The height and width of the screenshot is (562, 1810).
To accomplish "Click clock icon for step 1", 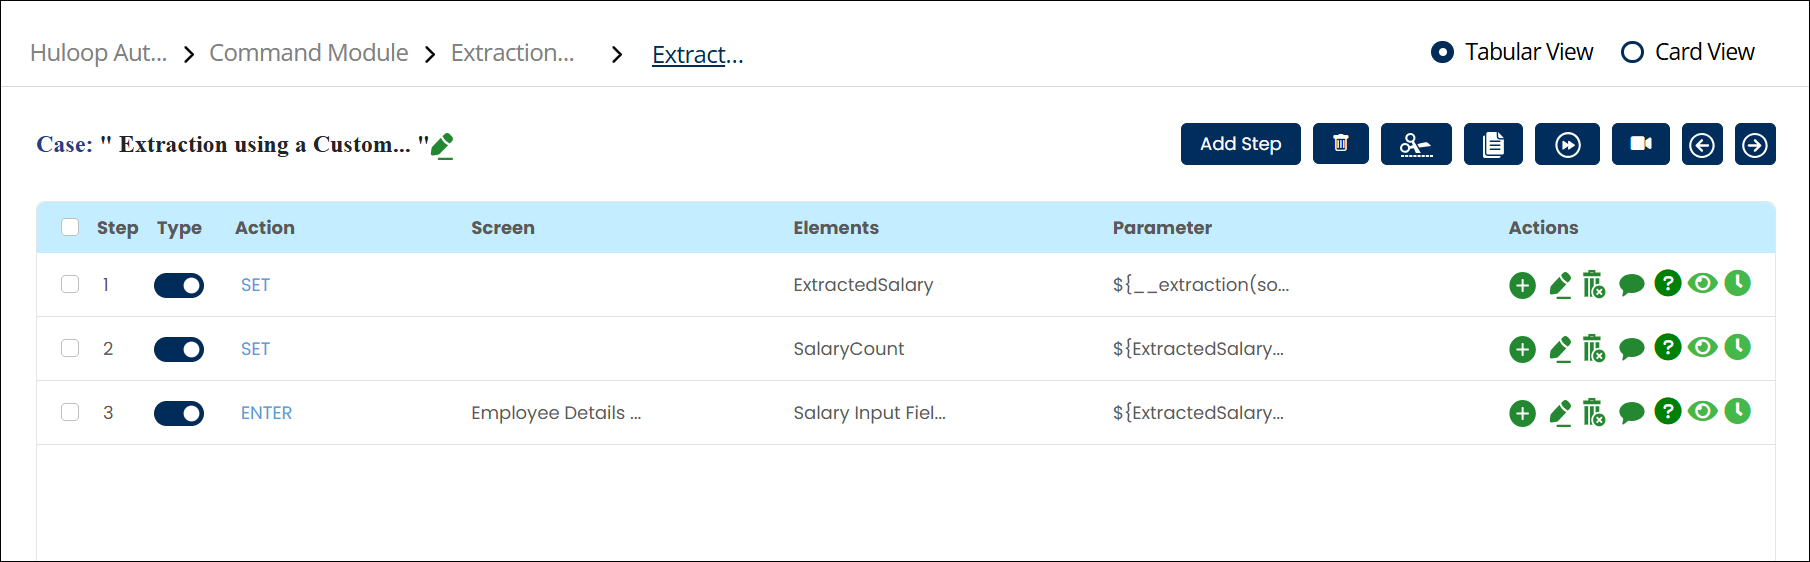I will [1738, 283].
